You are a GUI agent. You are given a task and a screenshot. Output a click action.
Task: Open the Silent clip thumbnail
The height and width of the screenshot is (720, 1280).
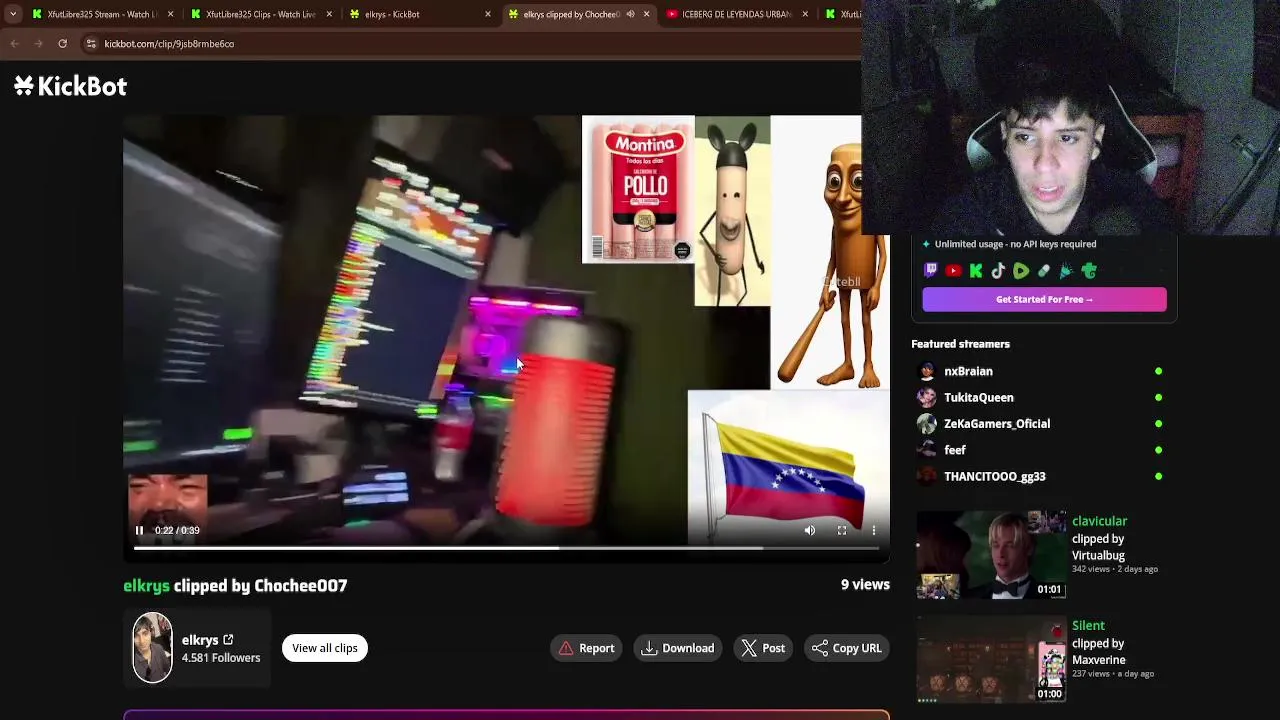[x=991, y=660]
